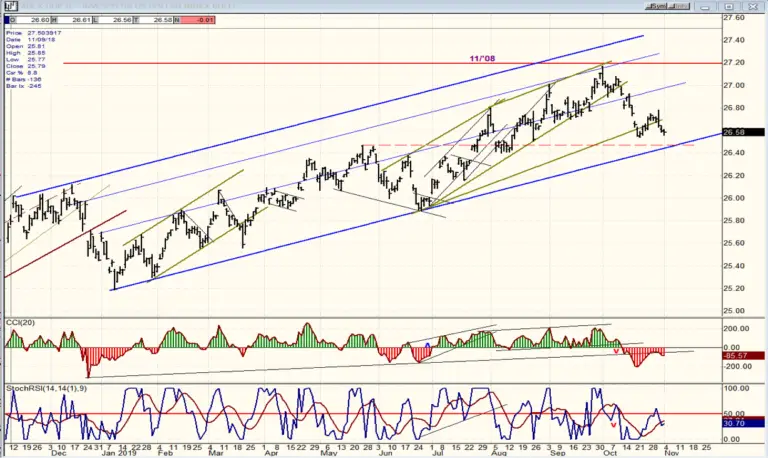
Task: Select the black 26.58 current price tag
Action: pos(743,132)
